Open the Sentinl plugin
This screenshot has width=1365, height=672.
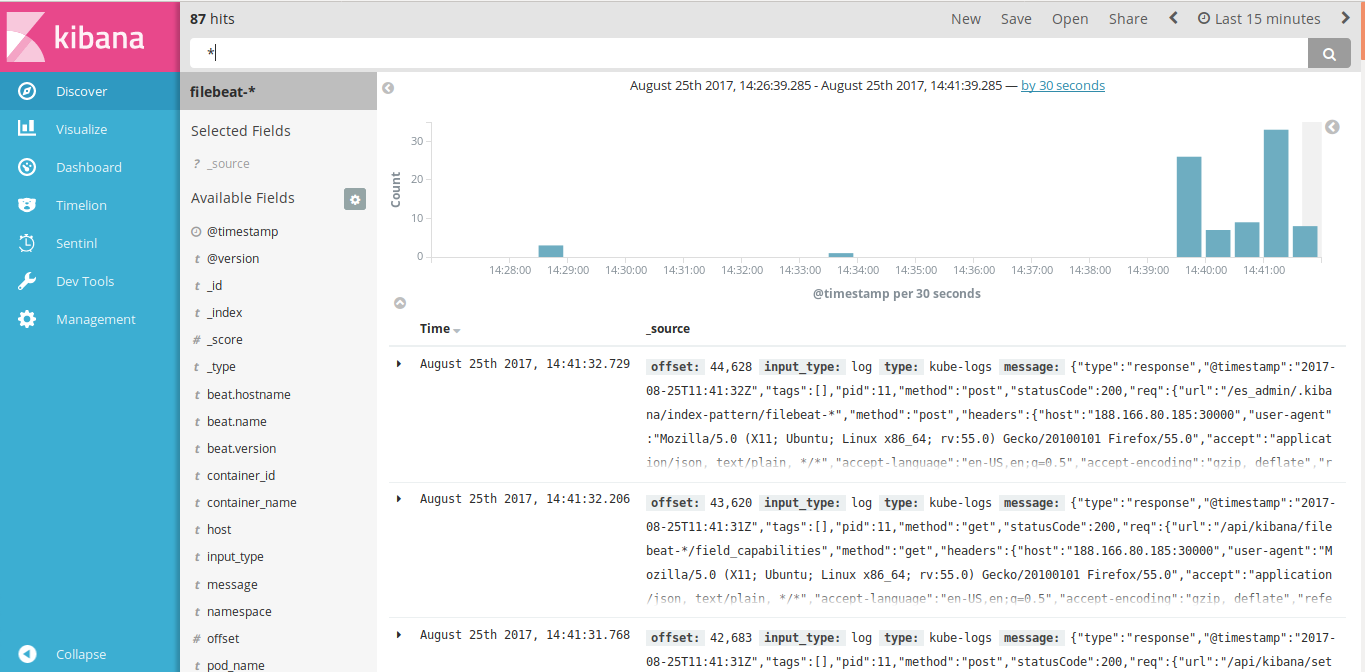(90, 243)
